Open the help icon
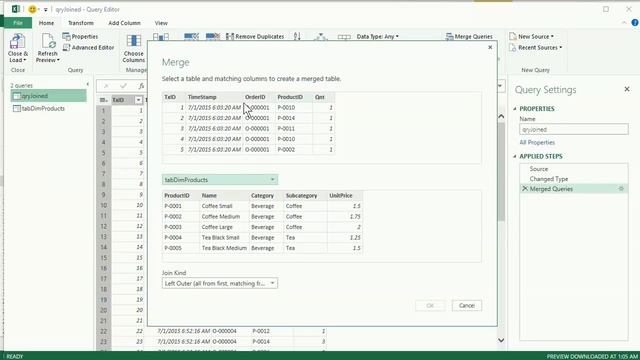 [635, 23]
